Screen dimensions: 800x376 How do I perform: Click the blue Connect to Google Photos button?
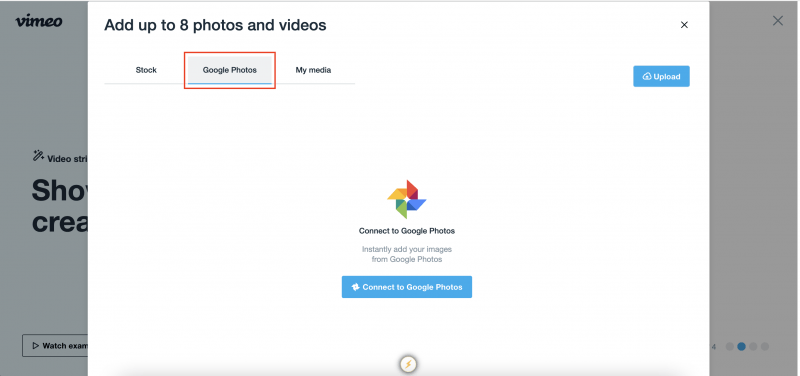(407, 287)
